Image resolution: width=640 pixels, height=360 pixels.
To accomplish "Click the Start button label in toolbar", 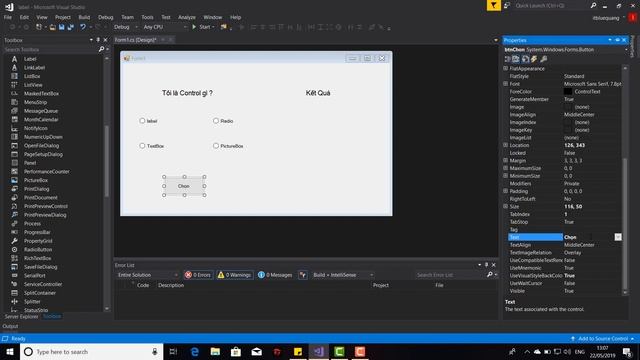I will pyautogui.click(x=204, y=27).
